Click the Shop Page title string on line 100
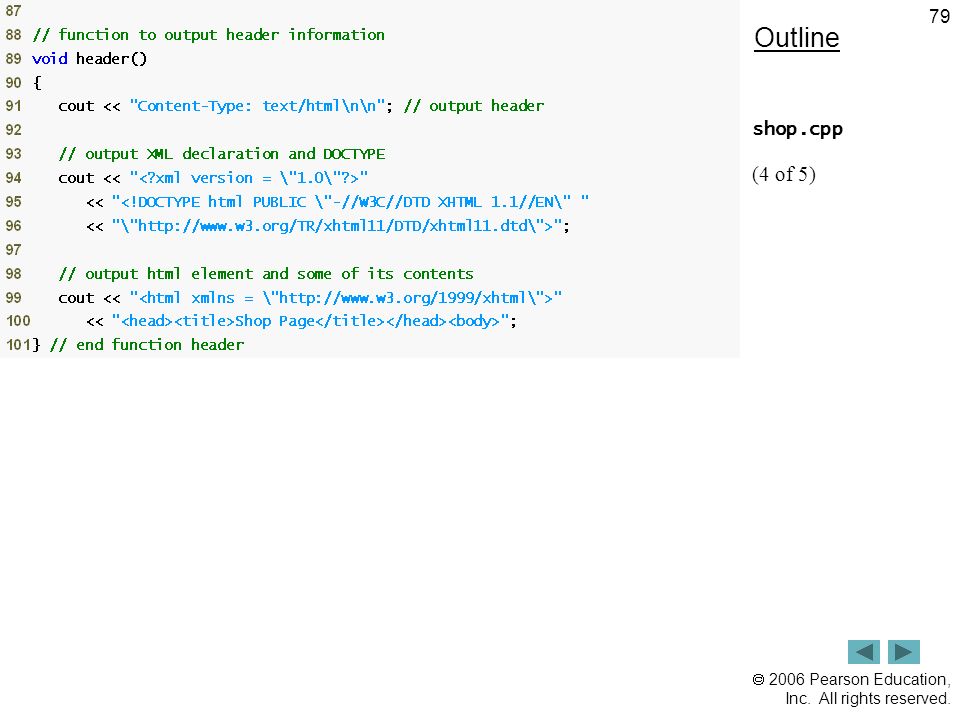 pos(310,321)
